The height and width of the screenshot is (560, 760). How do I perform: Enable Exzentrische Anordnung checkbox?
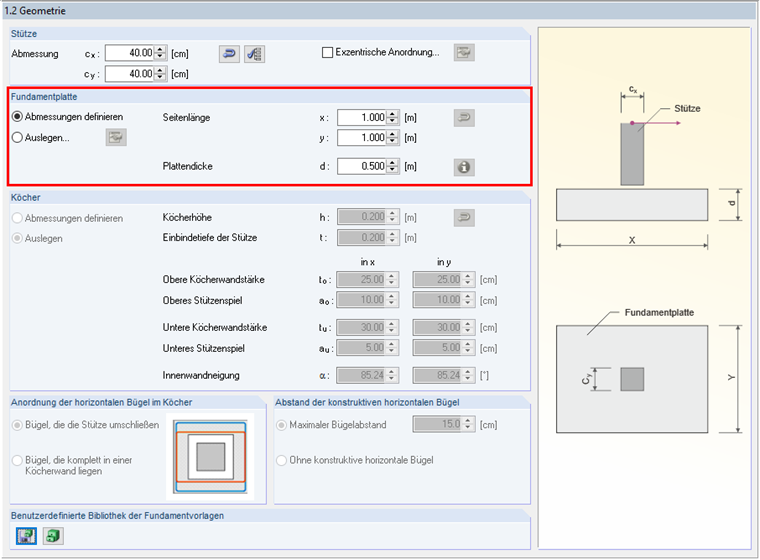(328, 52)
